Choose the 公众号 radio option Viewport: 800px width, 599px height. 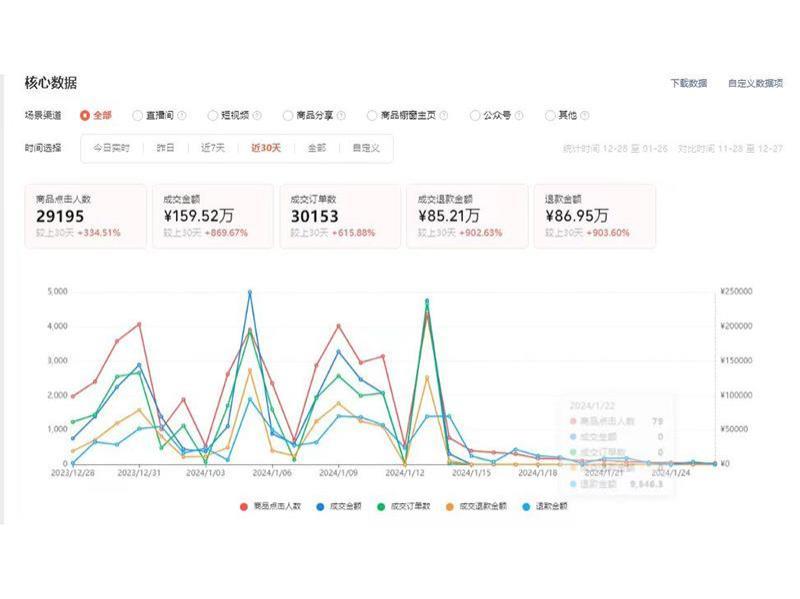coord(475,116)
